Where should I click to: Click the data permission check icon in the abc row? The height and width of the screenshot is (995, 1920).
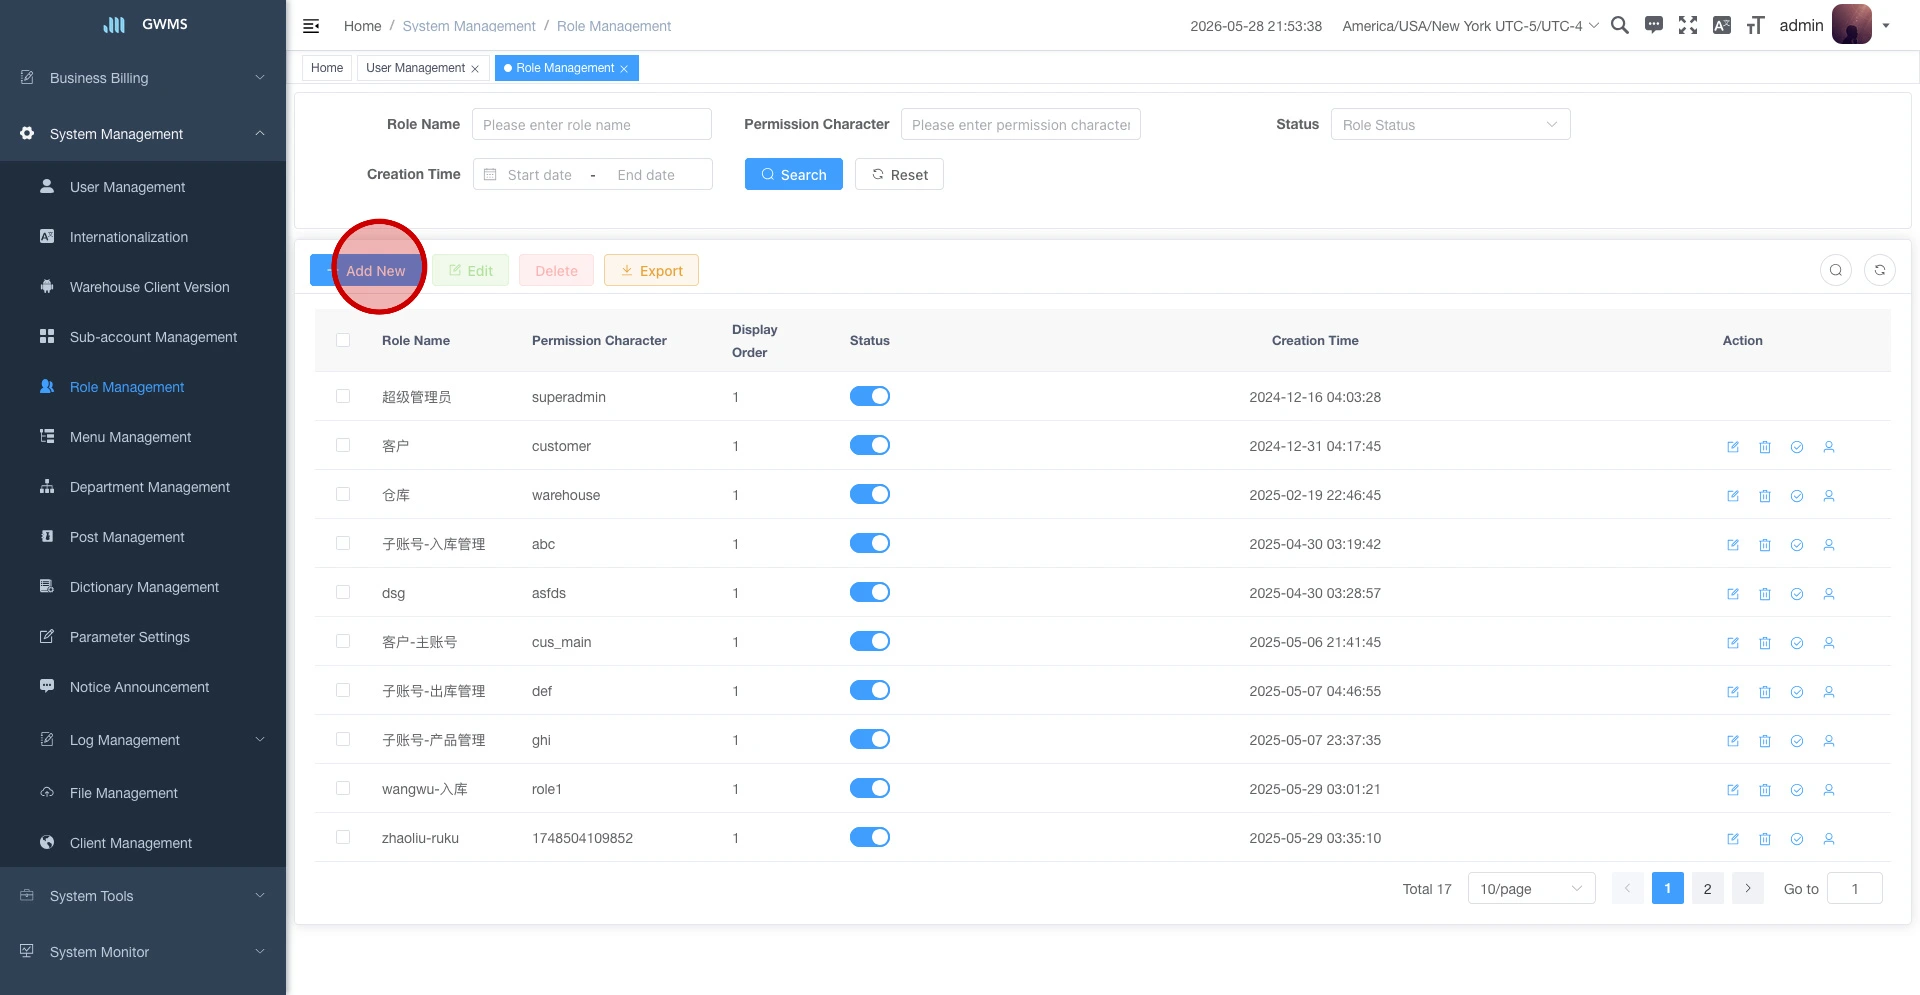(x=1797, y=545)
